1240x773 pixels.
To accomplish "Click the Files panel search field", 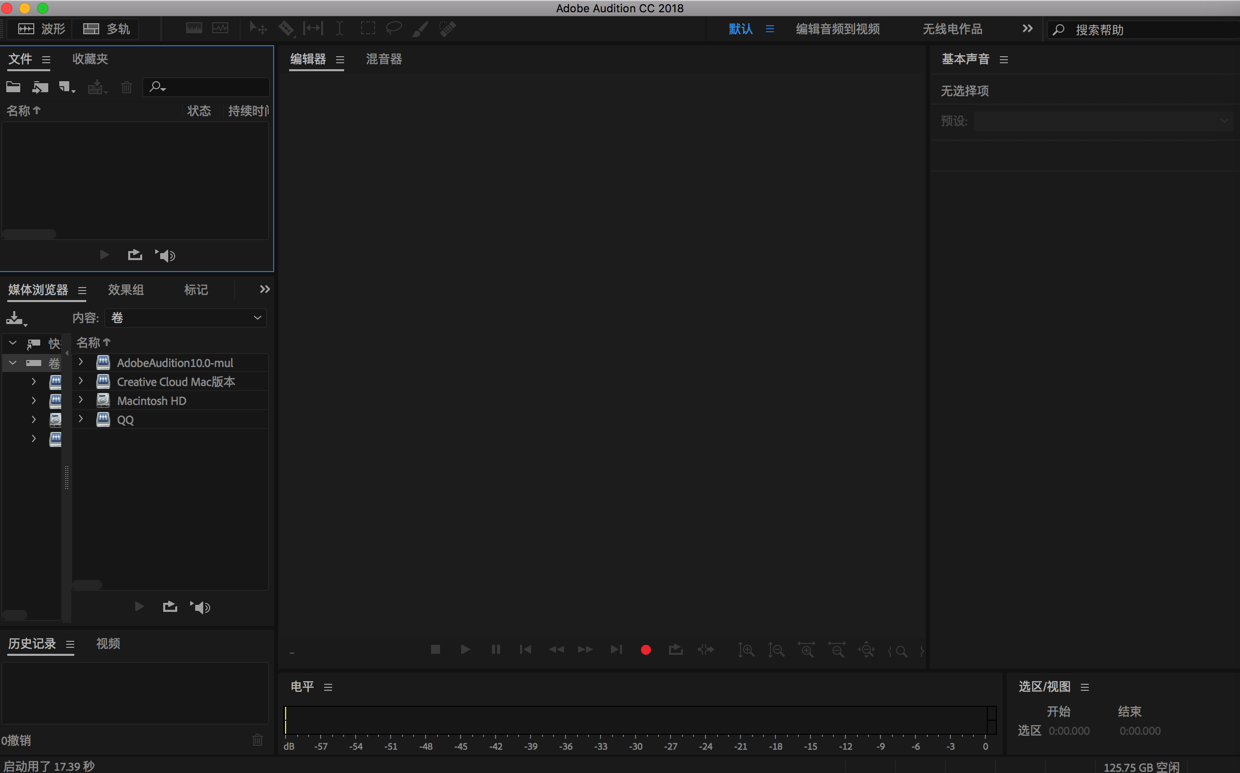I will point(206,87).
